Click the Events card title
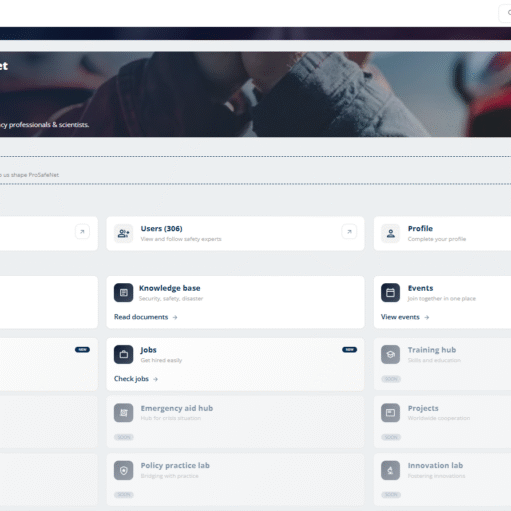 420,288
